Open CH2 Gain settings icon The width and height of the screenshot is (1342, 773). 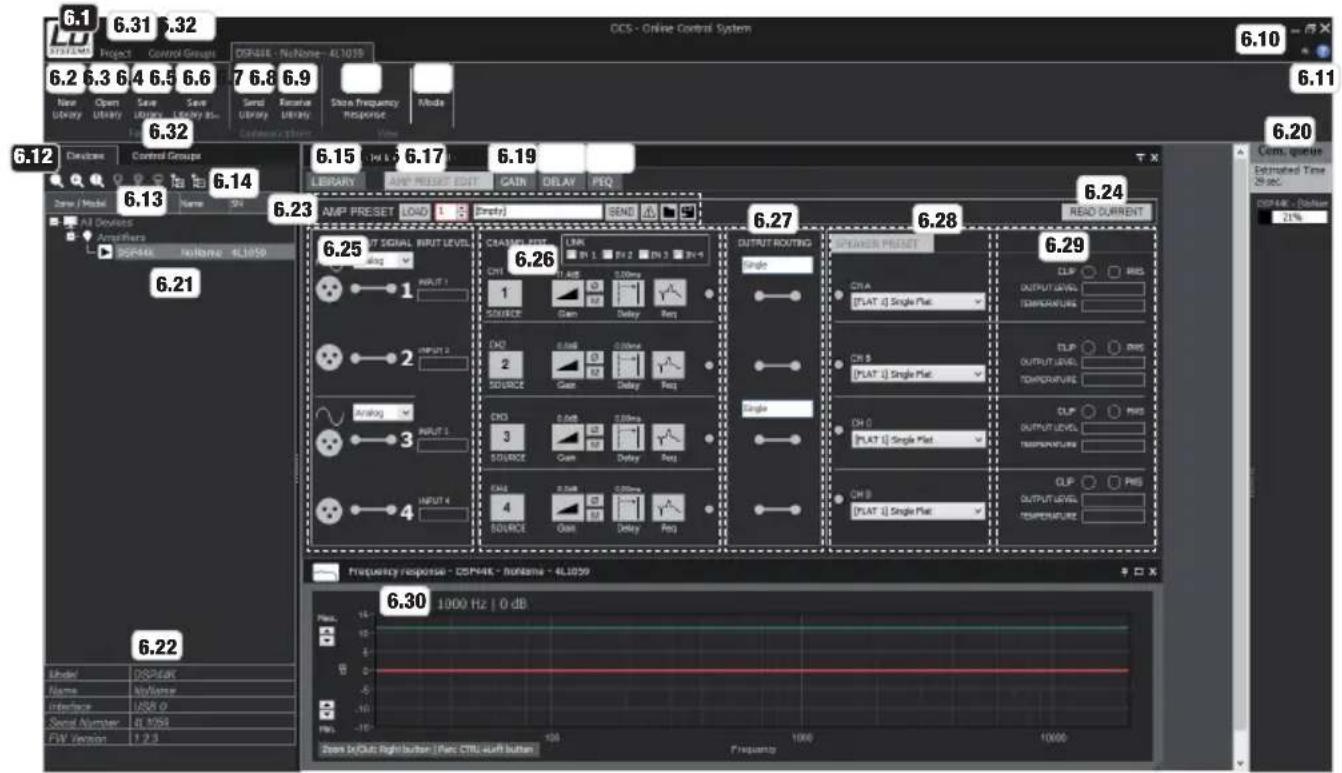[567, 365]
